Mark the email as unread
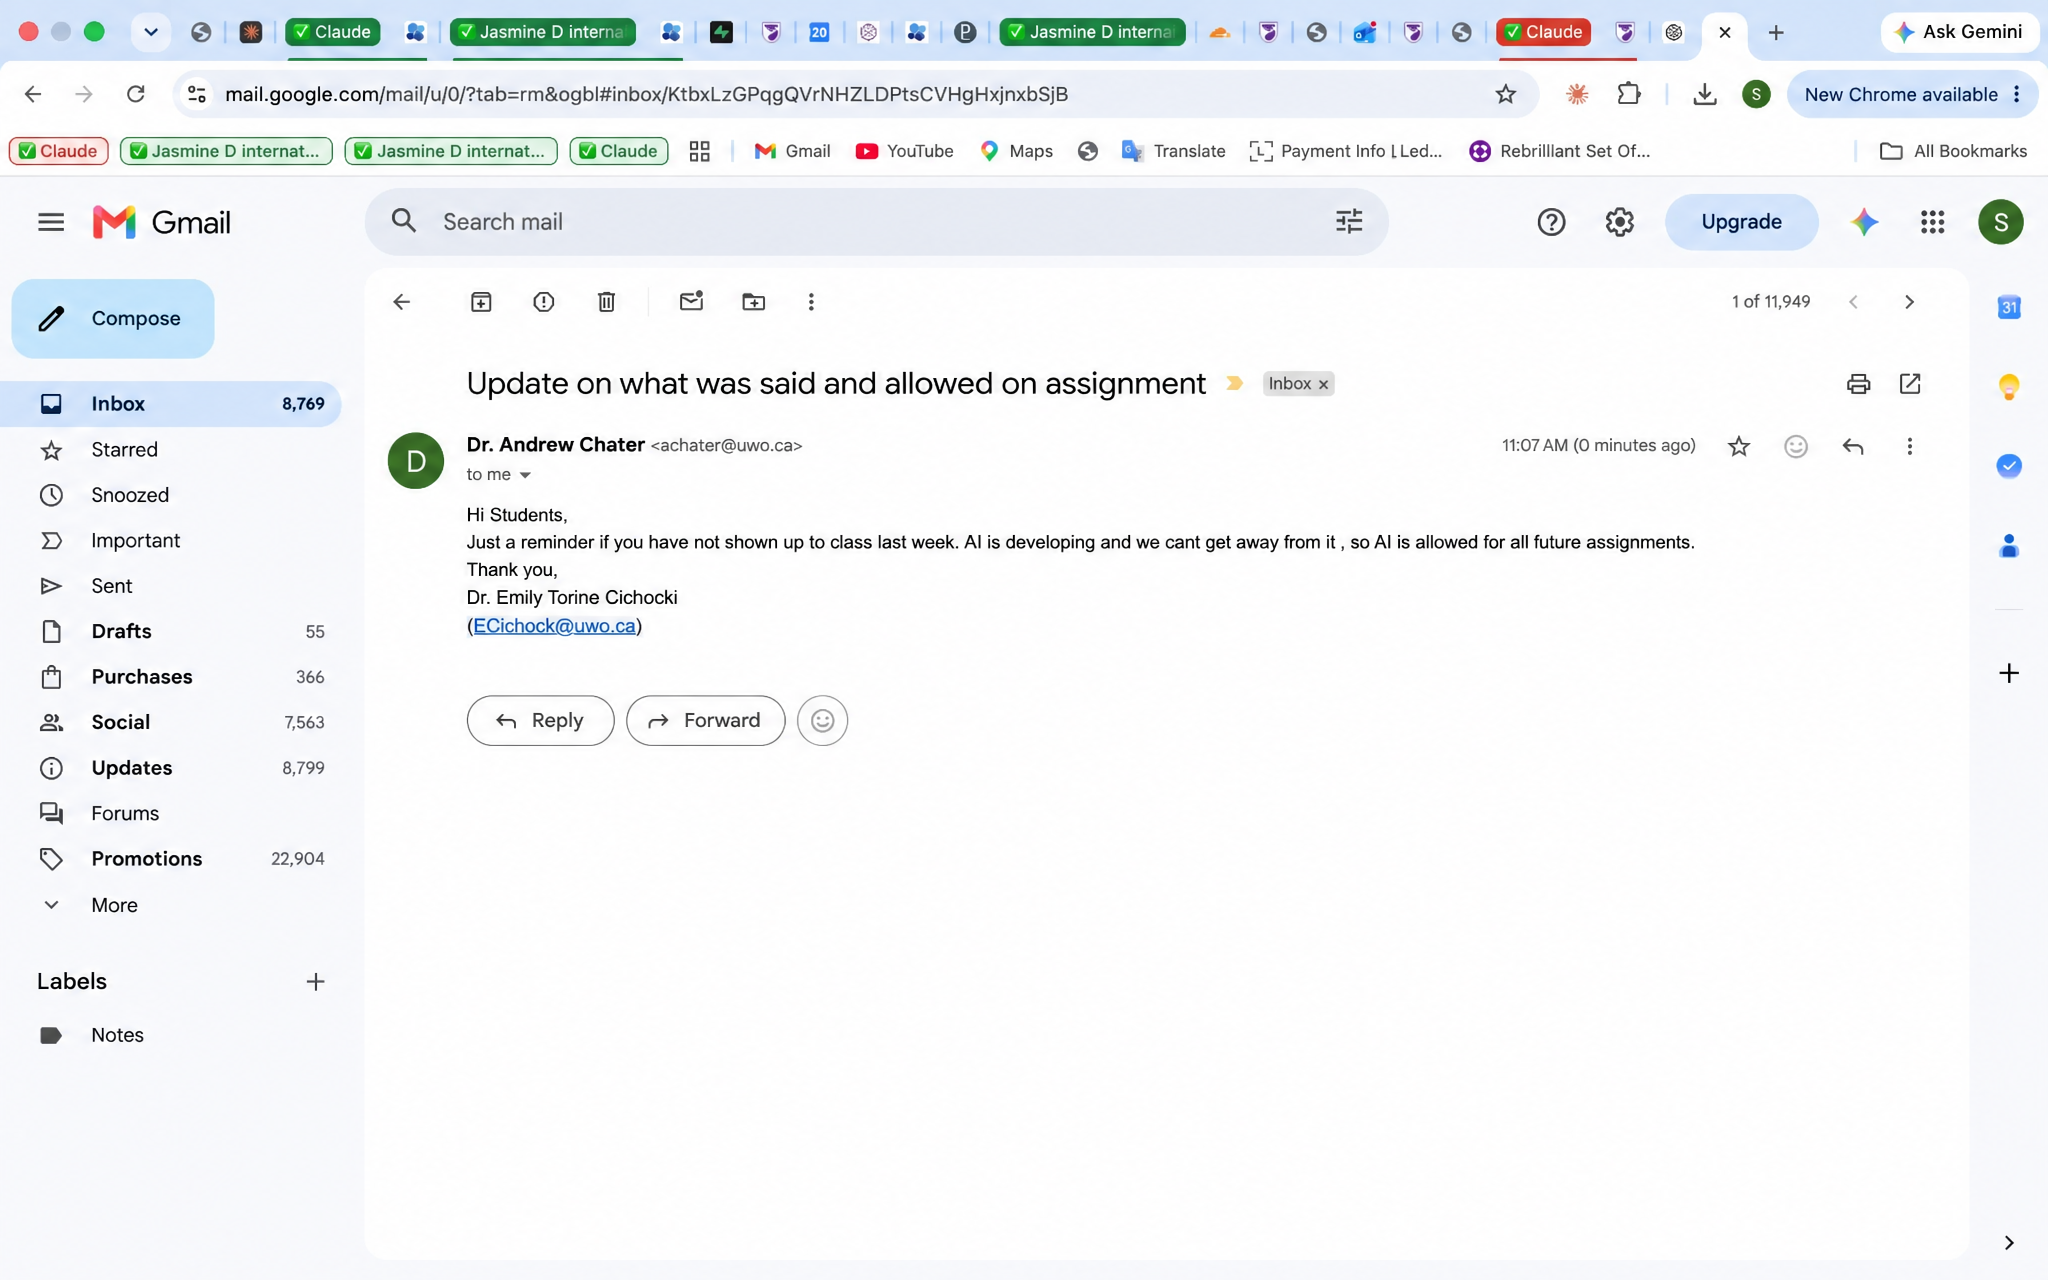This screenshot has height=1280, width=2048. (691, 301)
